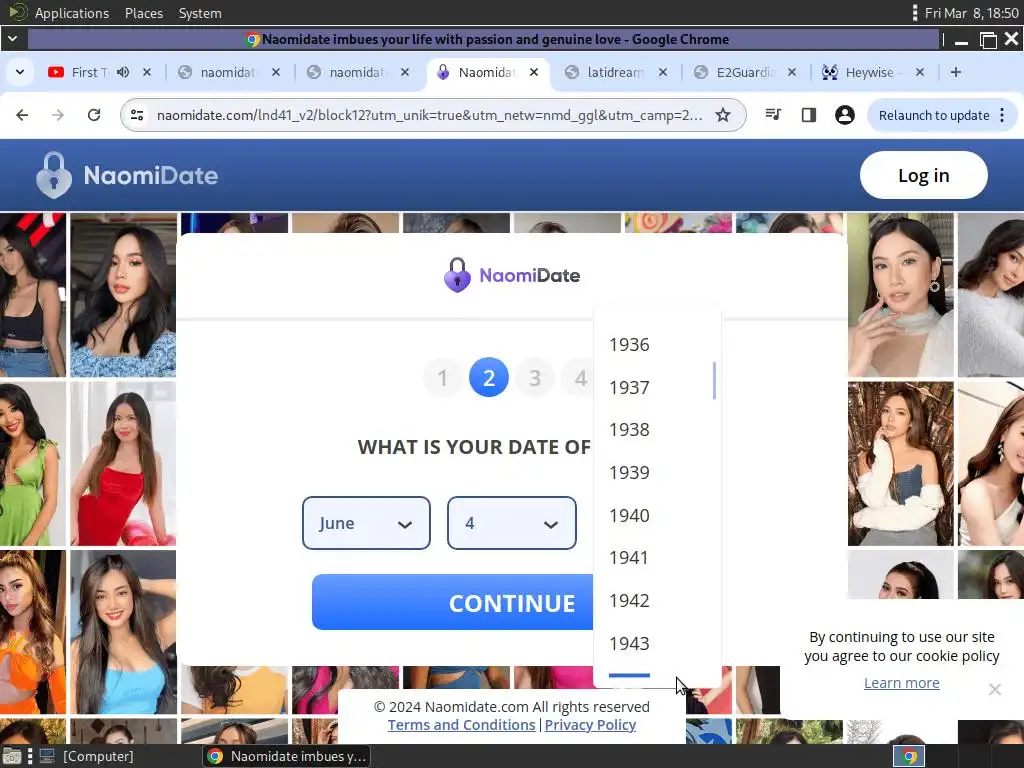1024x768 pixels.
Task: Open the tab search dropdown arrow
Action: coord(20,72)
